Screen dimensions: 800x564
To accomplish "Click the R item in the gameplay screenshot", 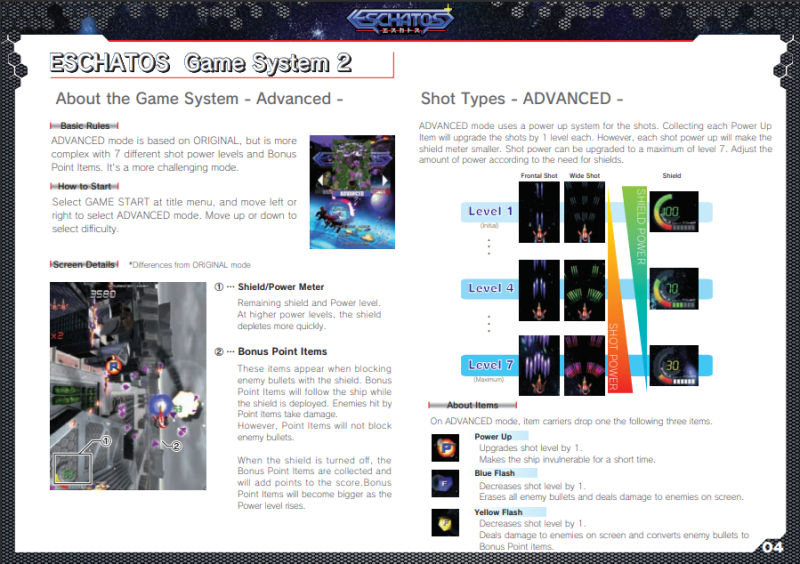I will coord(113,366).
